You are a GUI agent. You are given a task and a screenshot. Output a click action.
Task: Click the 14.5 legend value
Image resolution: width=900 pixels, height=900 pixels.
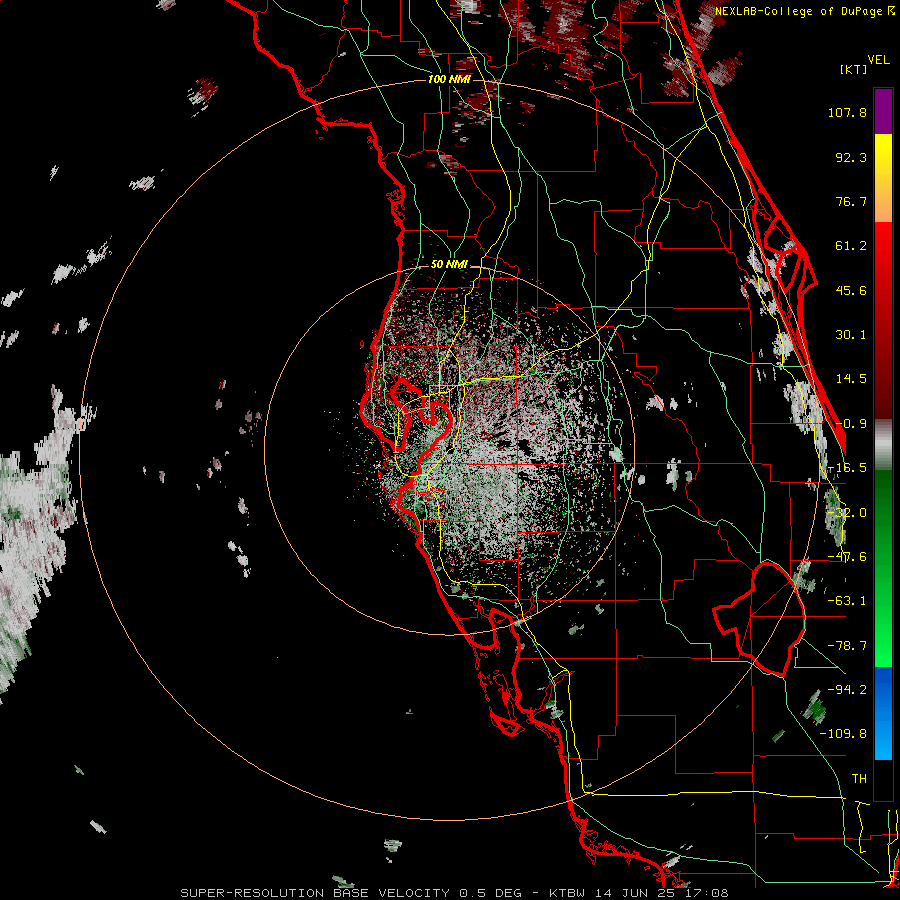pos(851,379)
